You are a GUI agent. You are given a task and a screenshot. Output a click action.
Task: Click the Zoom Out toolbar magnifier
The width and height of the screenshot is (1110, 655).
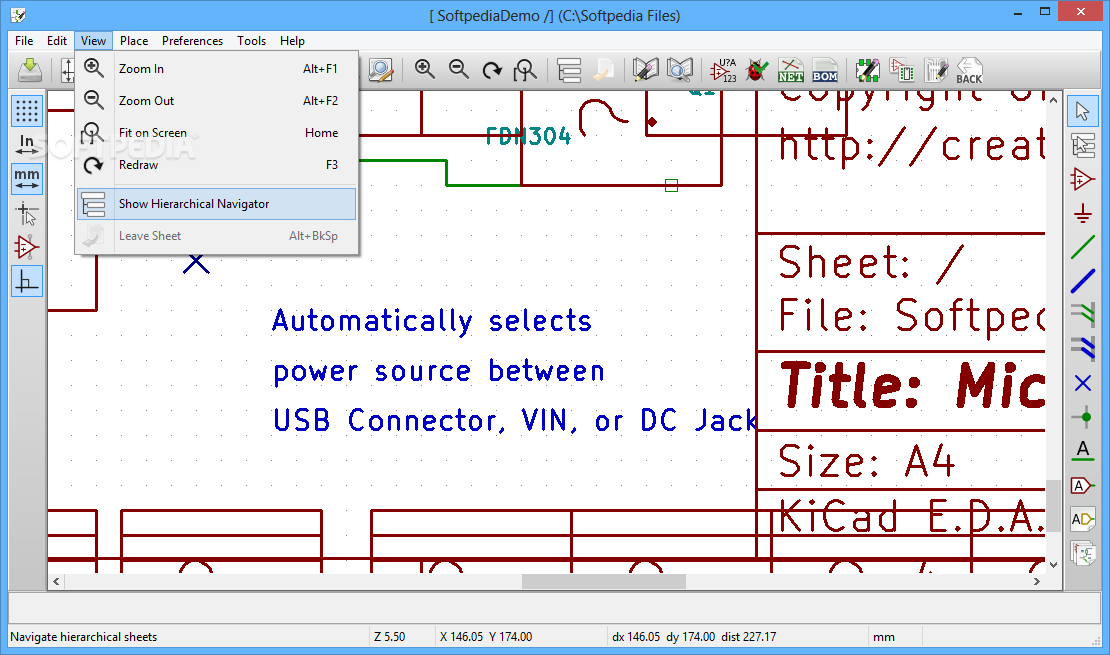coord(459,69)
